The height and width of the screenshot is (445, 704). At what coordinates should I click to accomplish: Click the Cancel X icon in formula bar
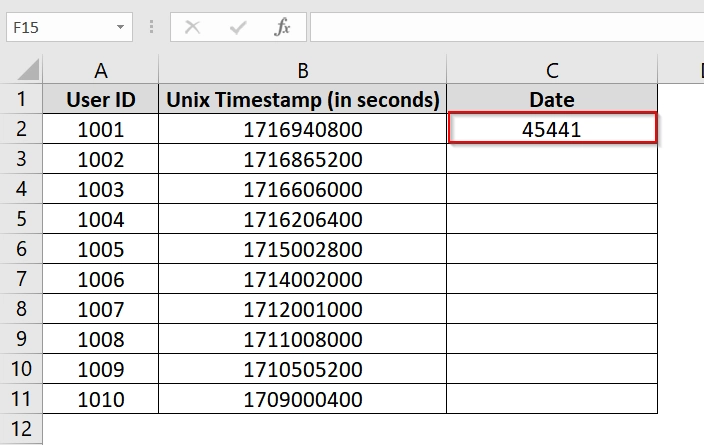(x=193, y=27)
